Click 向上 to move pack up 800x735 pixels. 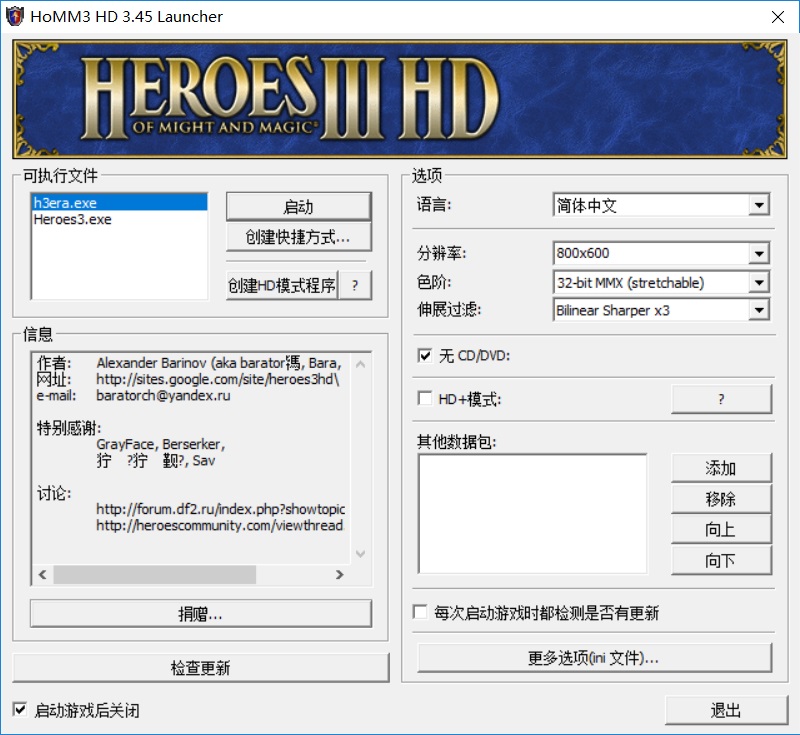tap(721, 529)
